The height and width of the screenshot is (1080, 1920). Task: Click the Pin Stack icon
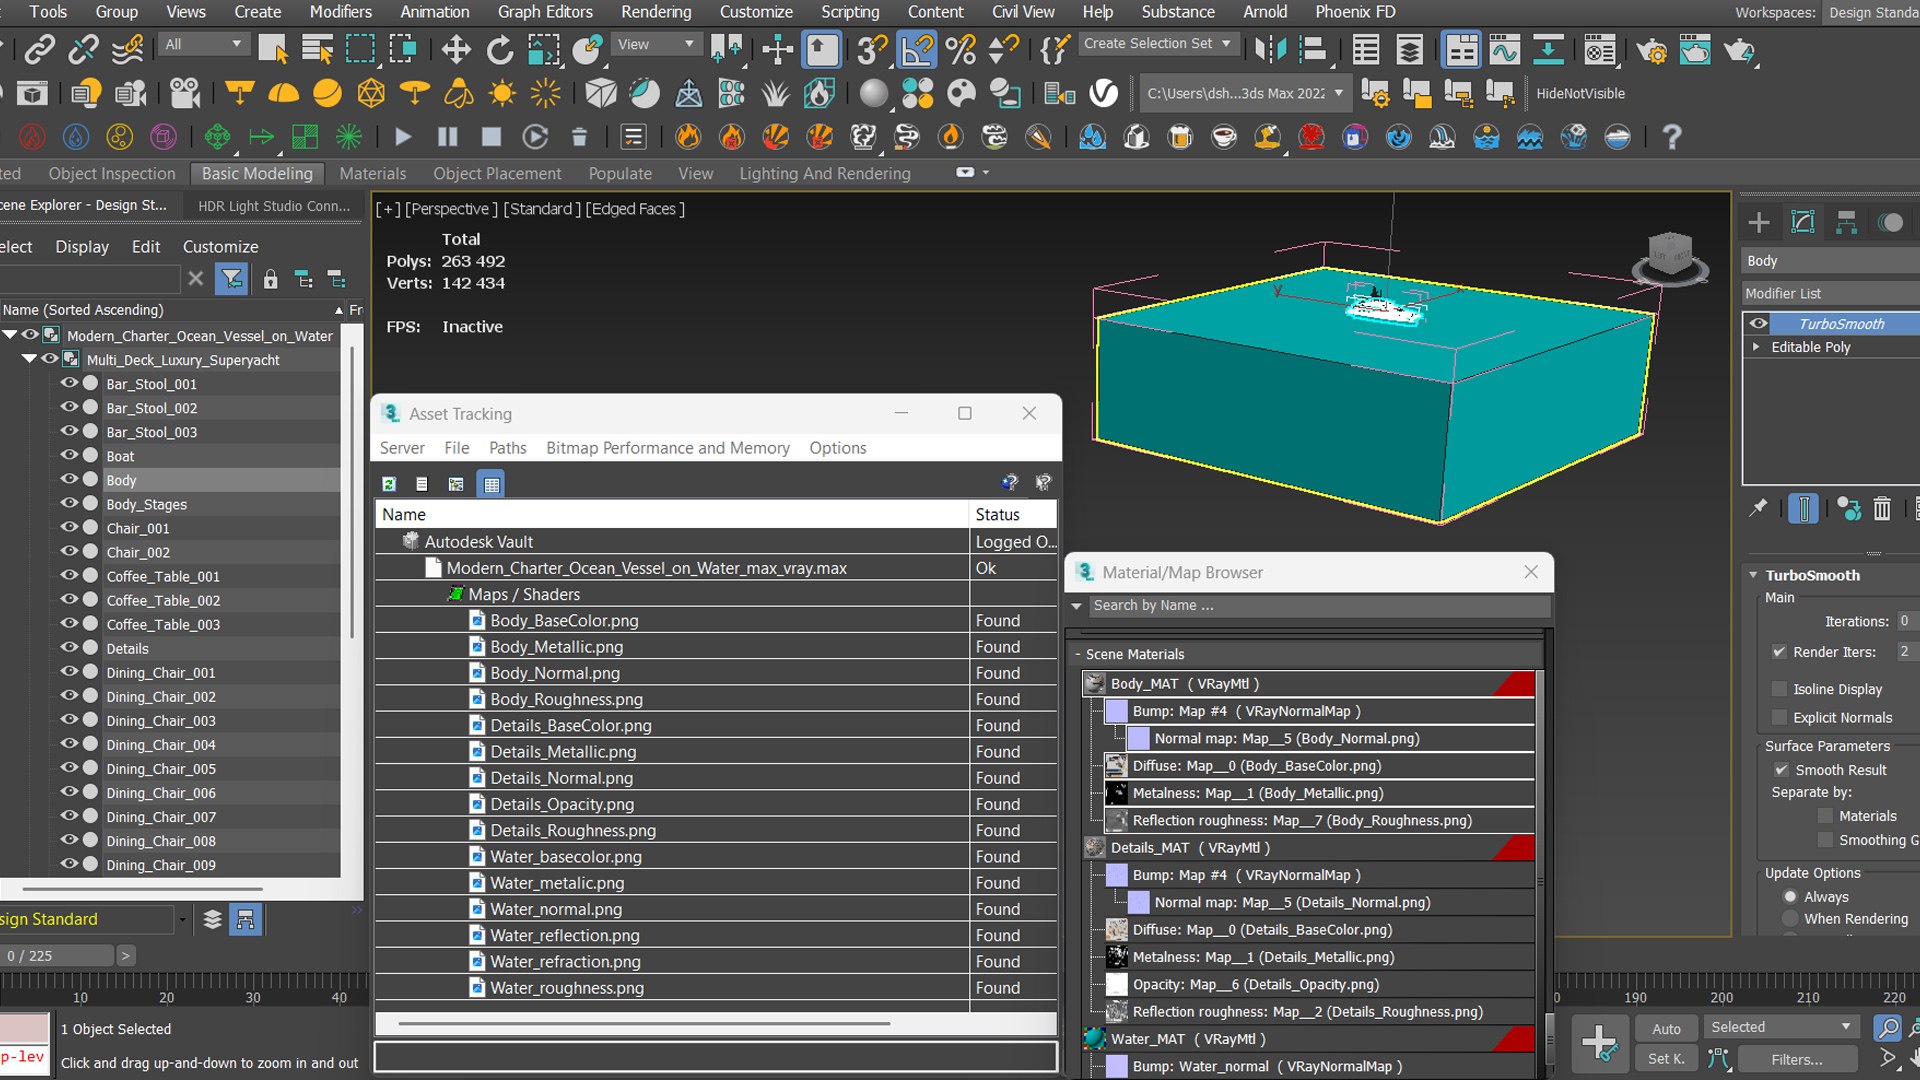[1757, 509]
